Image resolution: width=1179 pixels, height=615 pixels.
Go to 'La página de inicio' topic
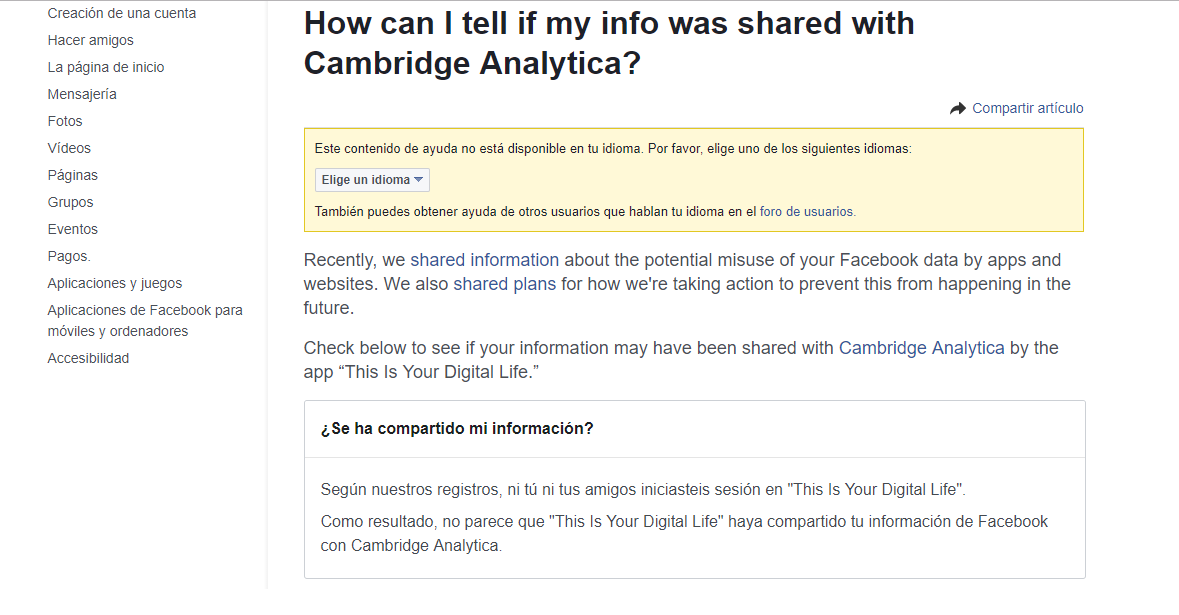pos(106,68)
